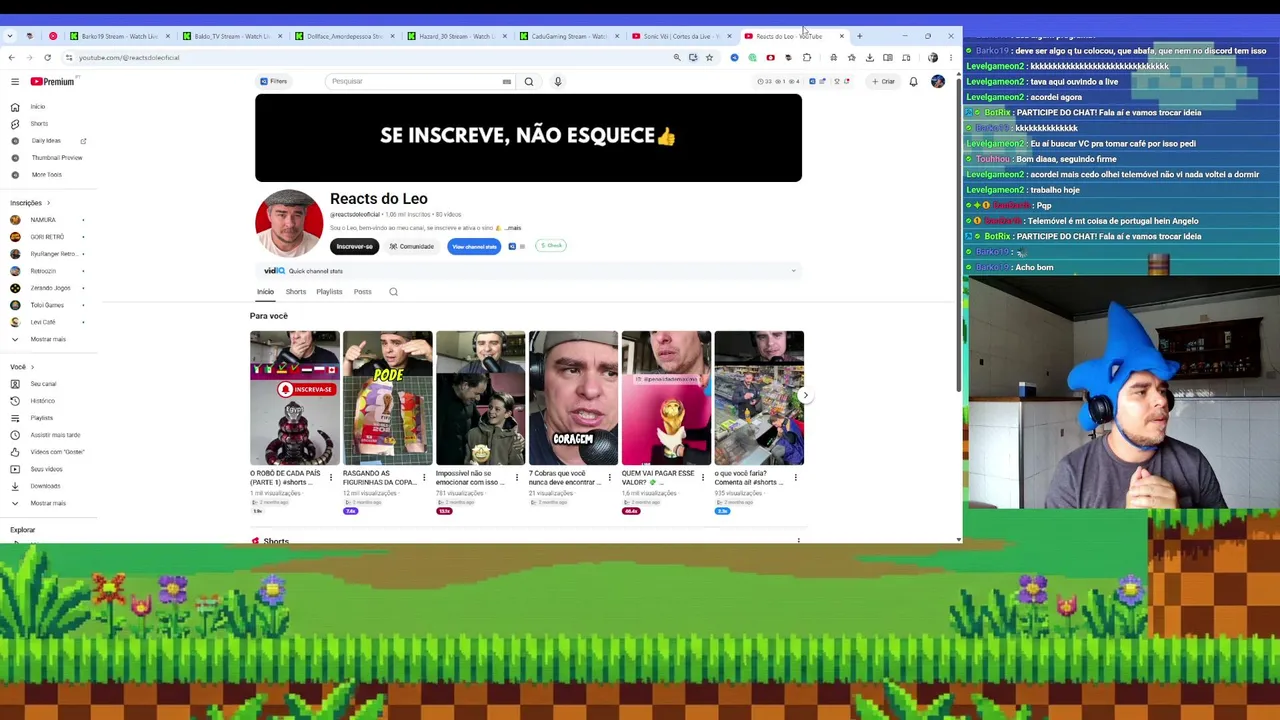
Task: Open the browser tab search dropdown
Action: click(9, 36)
